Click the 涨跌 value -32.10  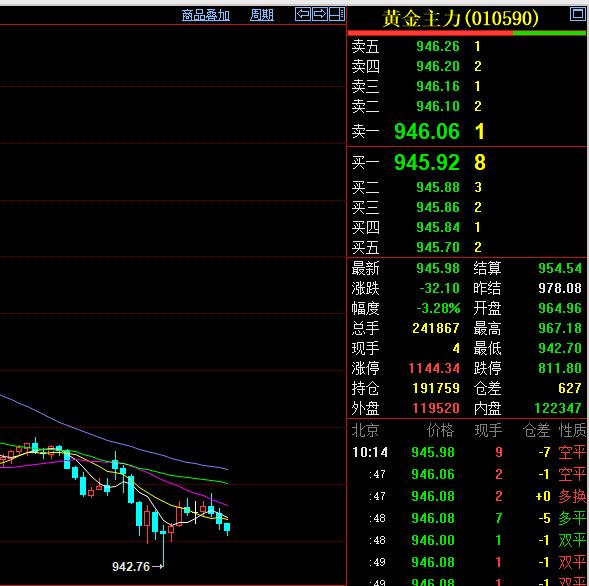(439, 288)
